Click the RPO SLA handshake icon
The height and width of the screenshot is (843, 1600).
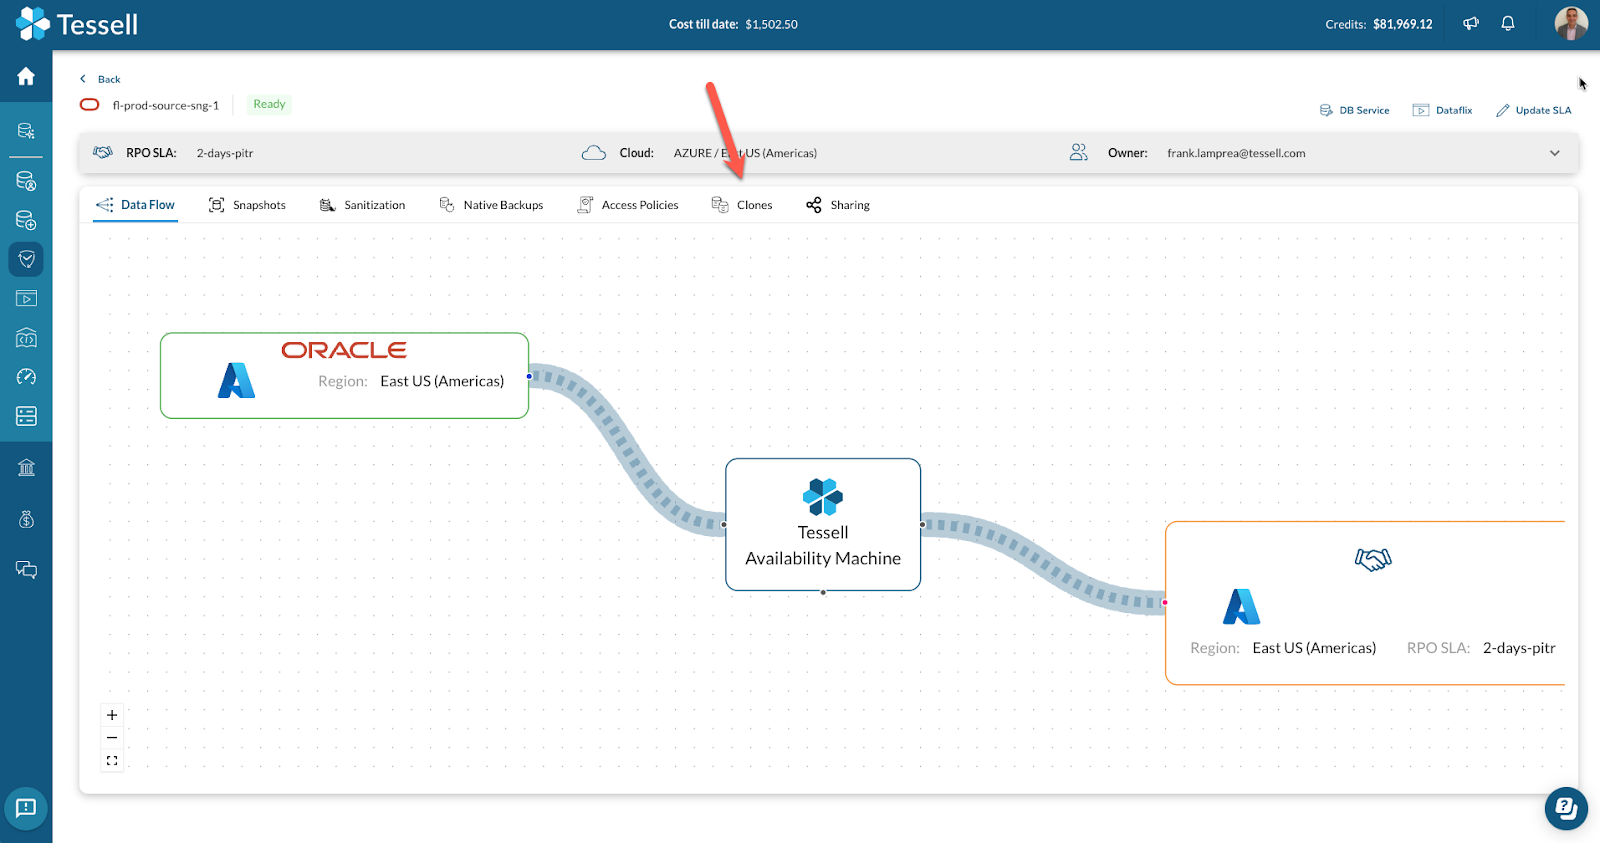click(x=103, y=153)
